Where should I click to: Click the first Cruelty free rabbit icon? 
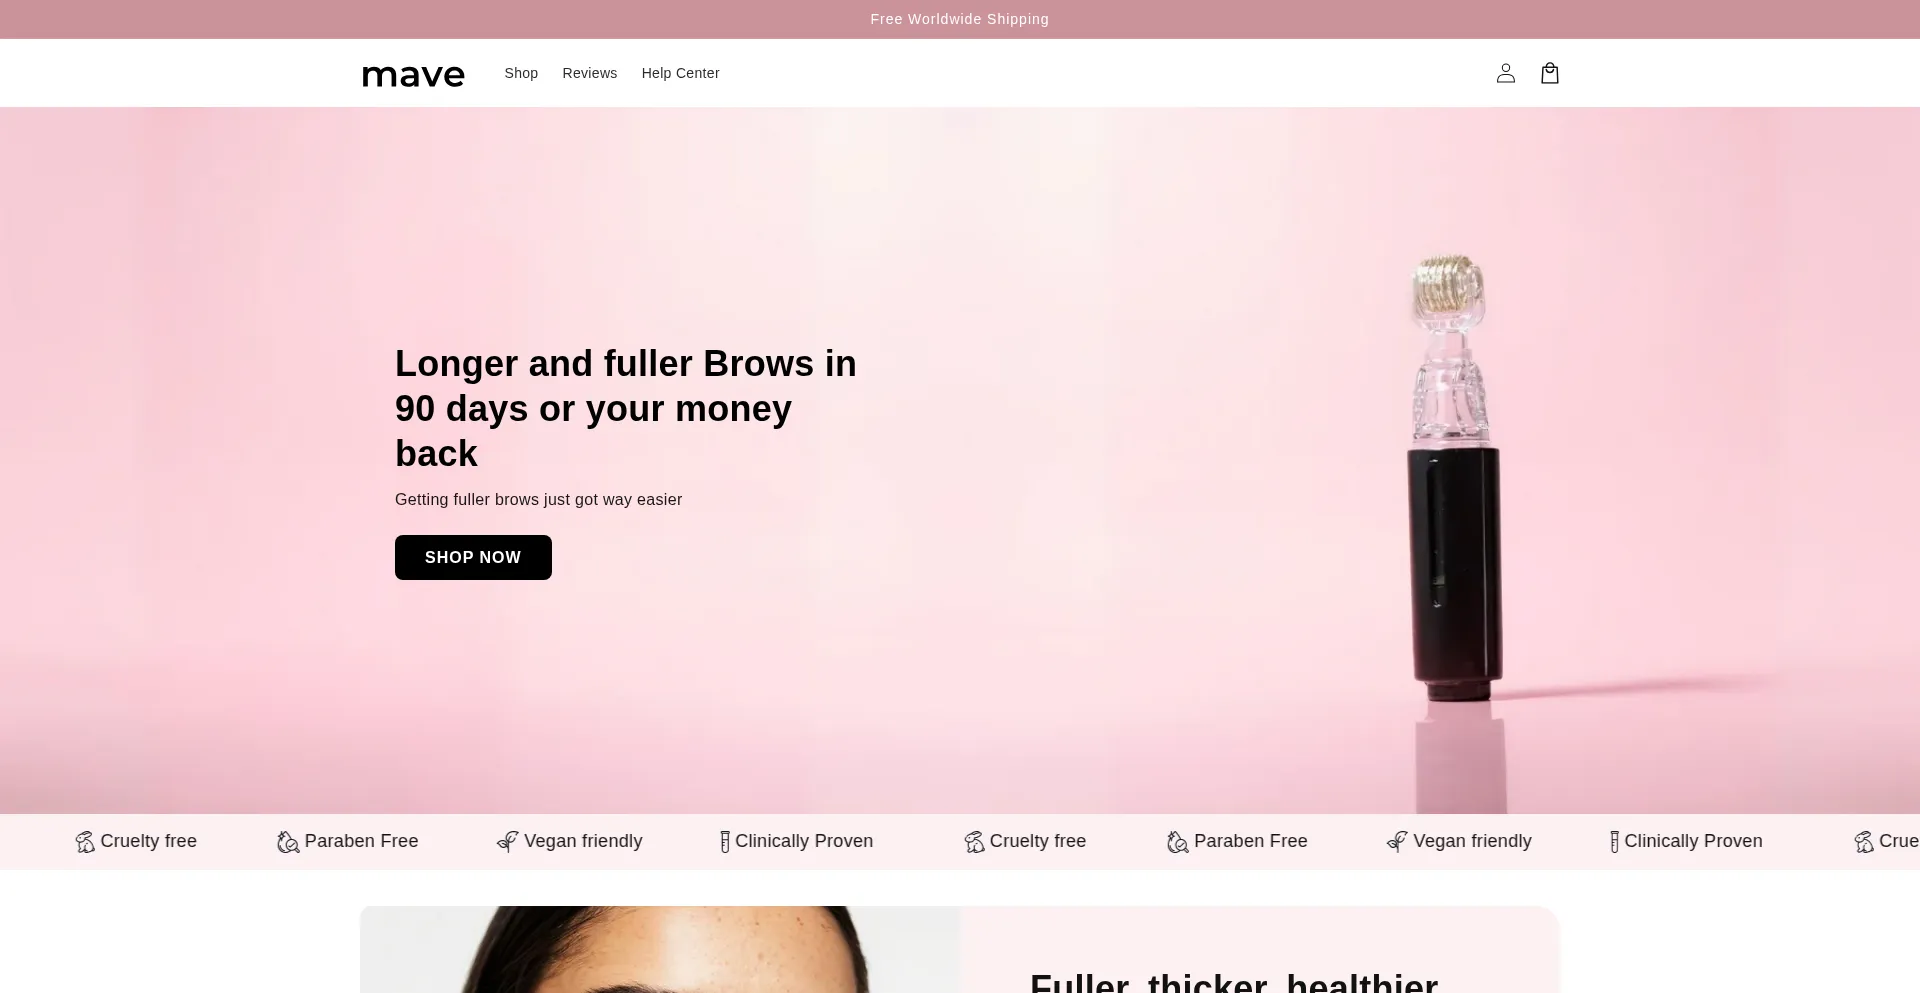85,842
